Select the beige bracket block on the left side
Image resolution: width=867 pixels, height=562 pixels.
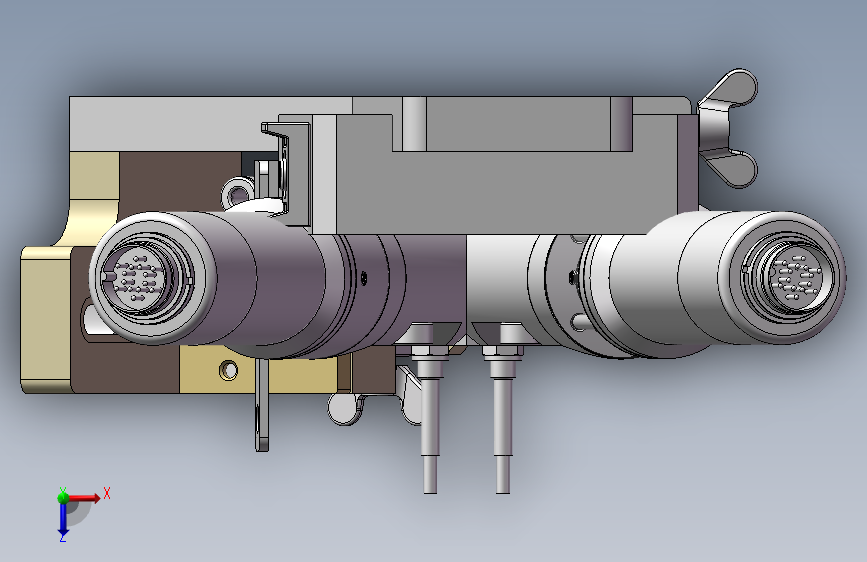tap(46, 320)
